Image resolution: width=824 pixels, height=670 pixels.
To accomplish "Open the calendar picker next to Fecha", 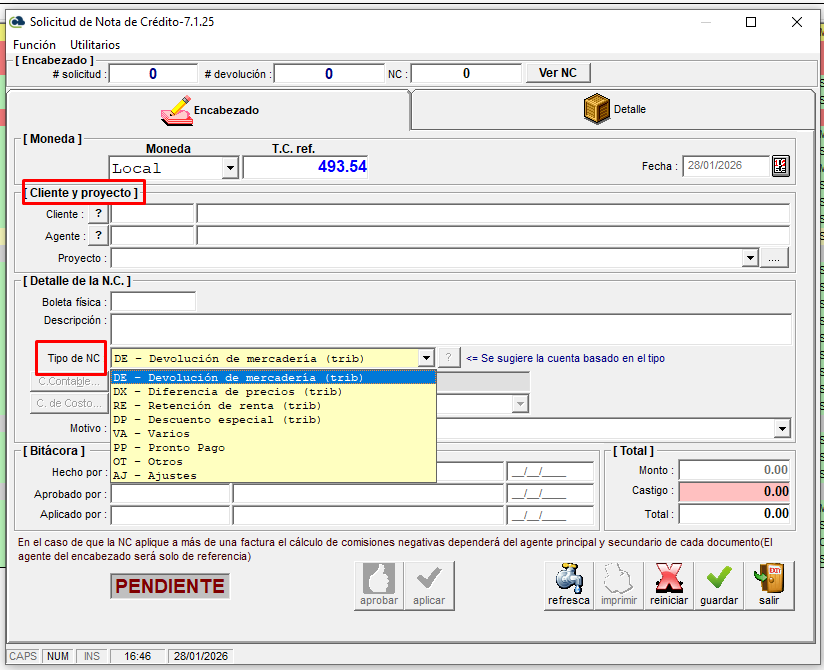I will 782,166.
